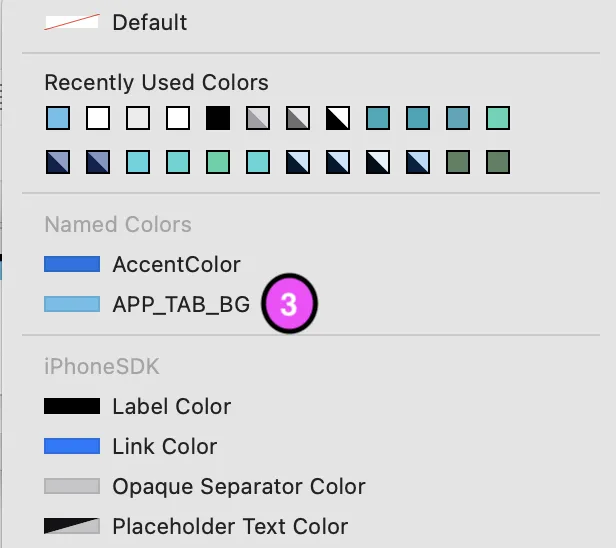Select Placeholder Text Color option

coord(230,527)
